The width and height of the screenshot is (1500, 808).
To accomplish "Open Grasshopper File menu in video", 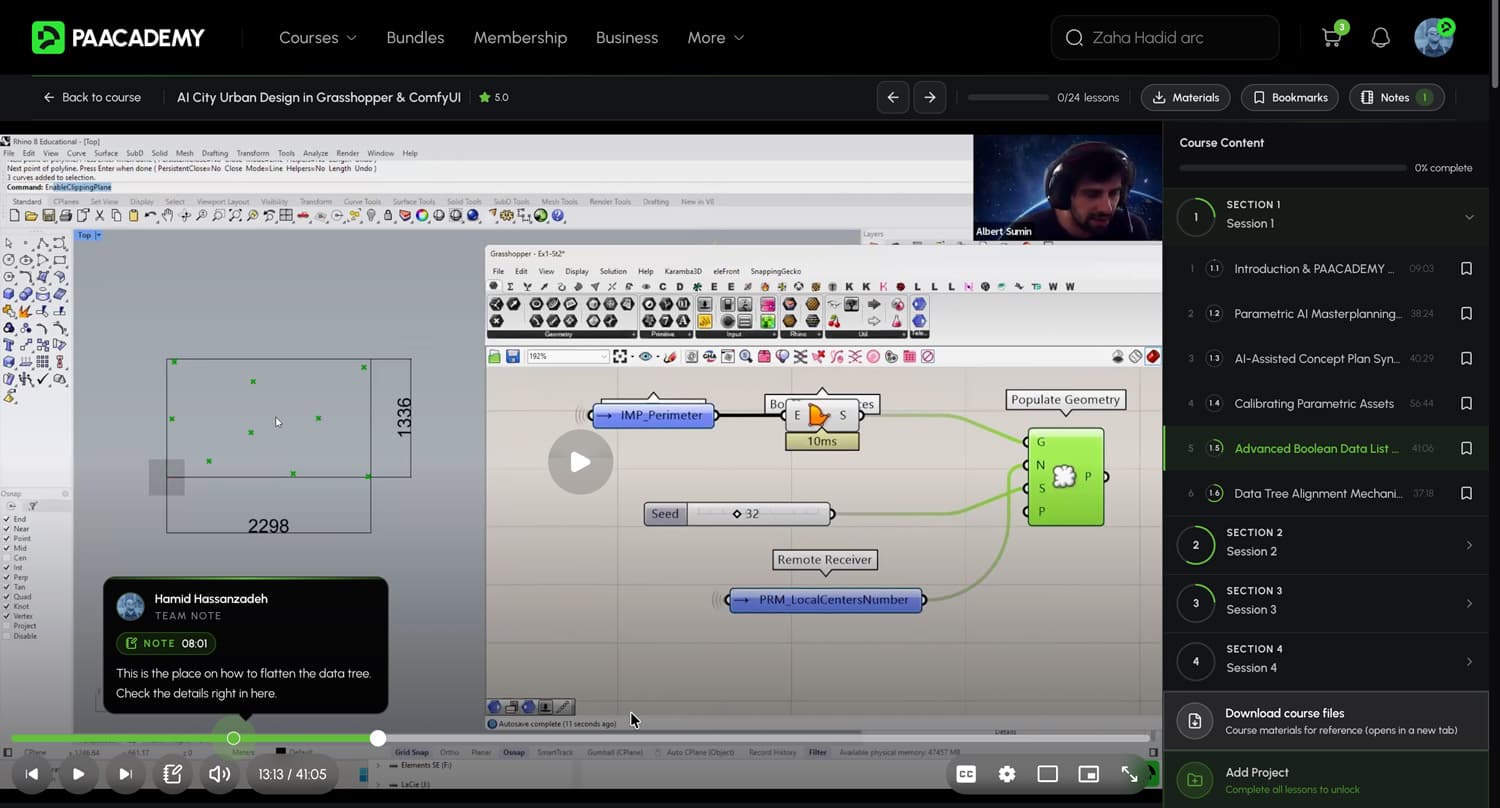I will coord(498,271).
